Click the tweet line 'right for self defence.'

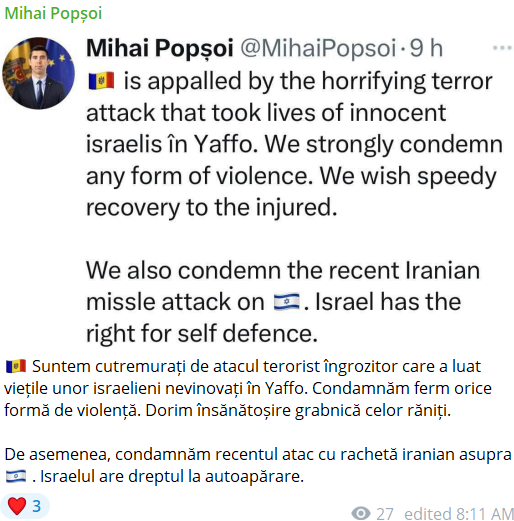coord(202,333)
